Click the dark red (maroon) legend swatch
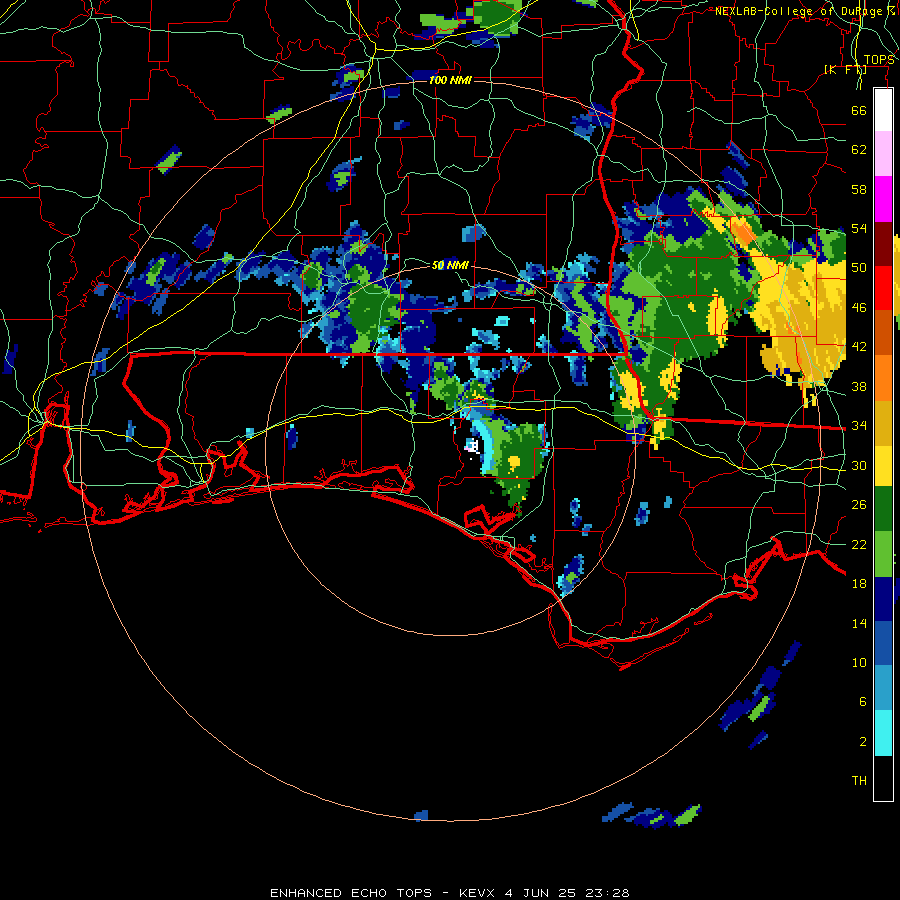 [x=883, y=243]
